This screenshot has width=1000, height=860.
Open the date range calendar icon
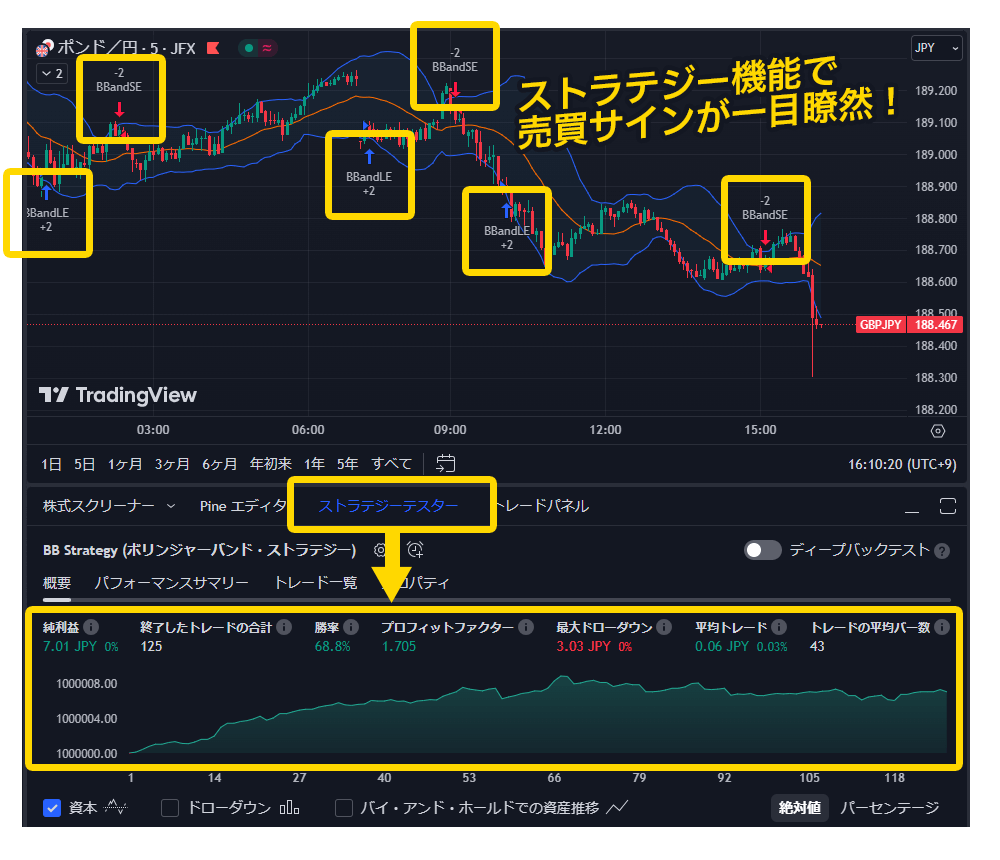pos(446,463)
